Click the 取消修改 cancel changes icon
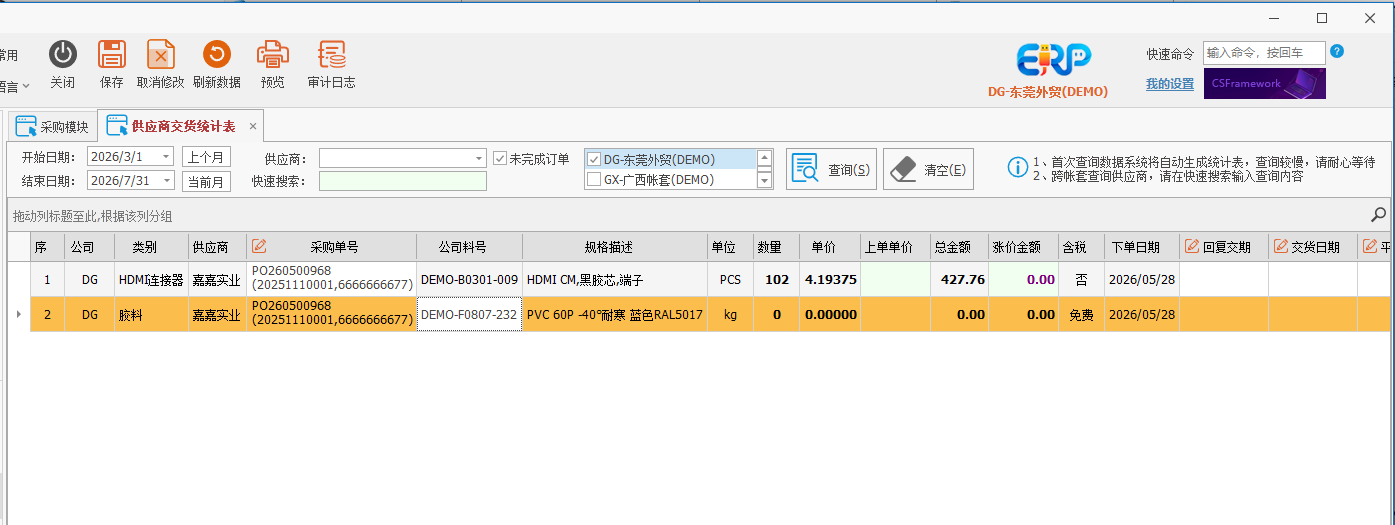Screen dimensions: 1395x525 pos(161,55)
